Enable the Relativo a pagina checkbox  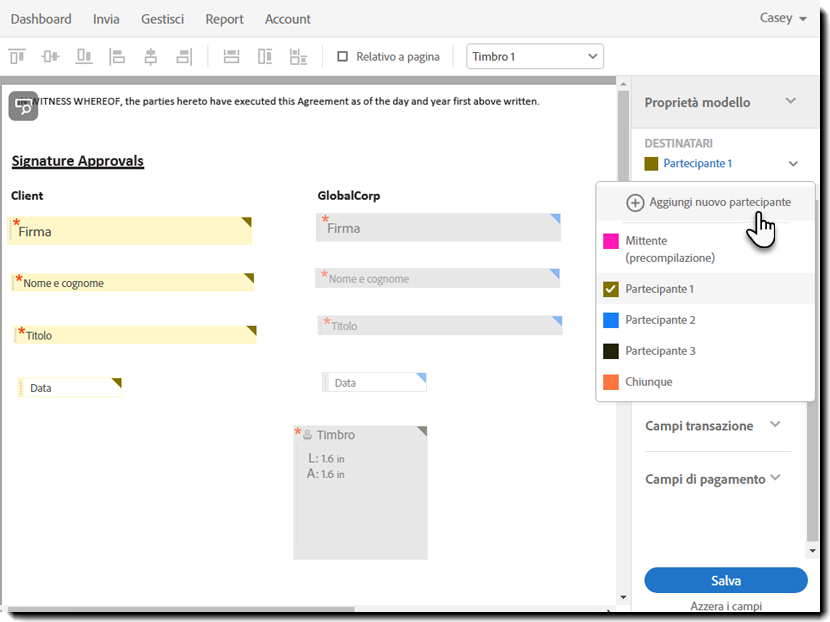343,57
